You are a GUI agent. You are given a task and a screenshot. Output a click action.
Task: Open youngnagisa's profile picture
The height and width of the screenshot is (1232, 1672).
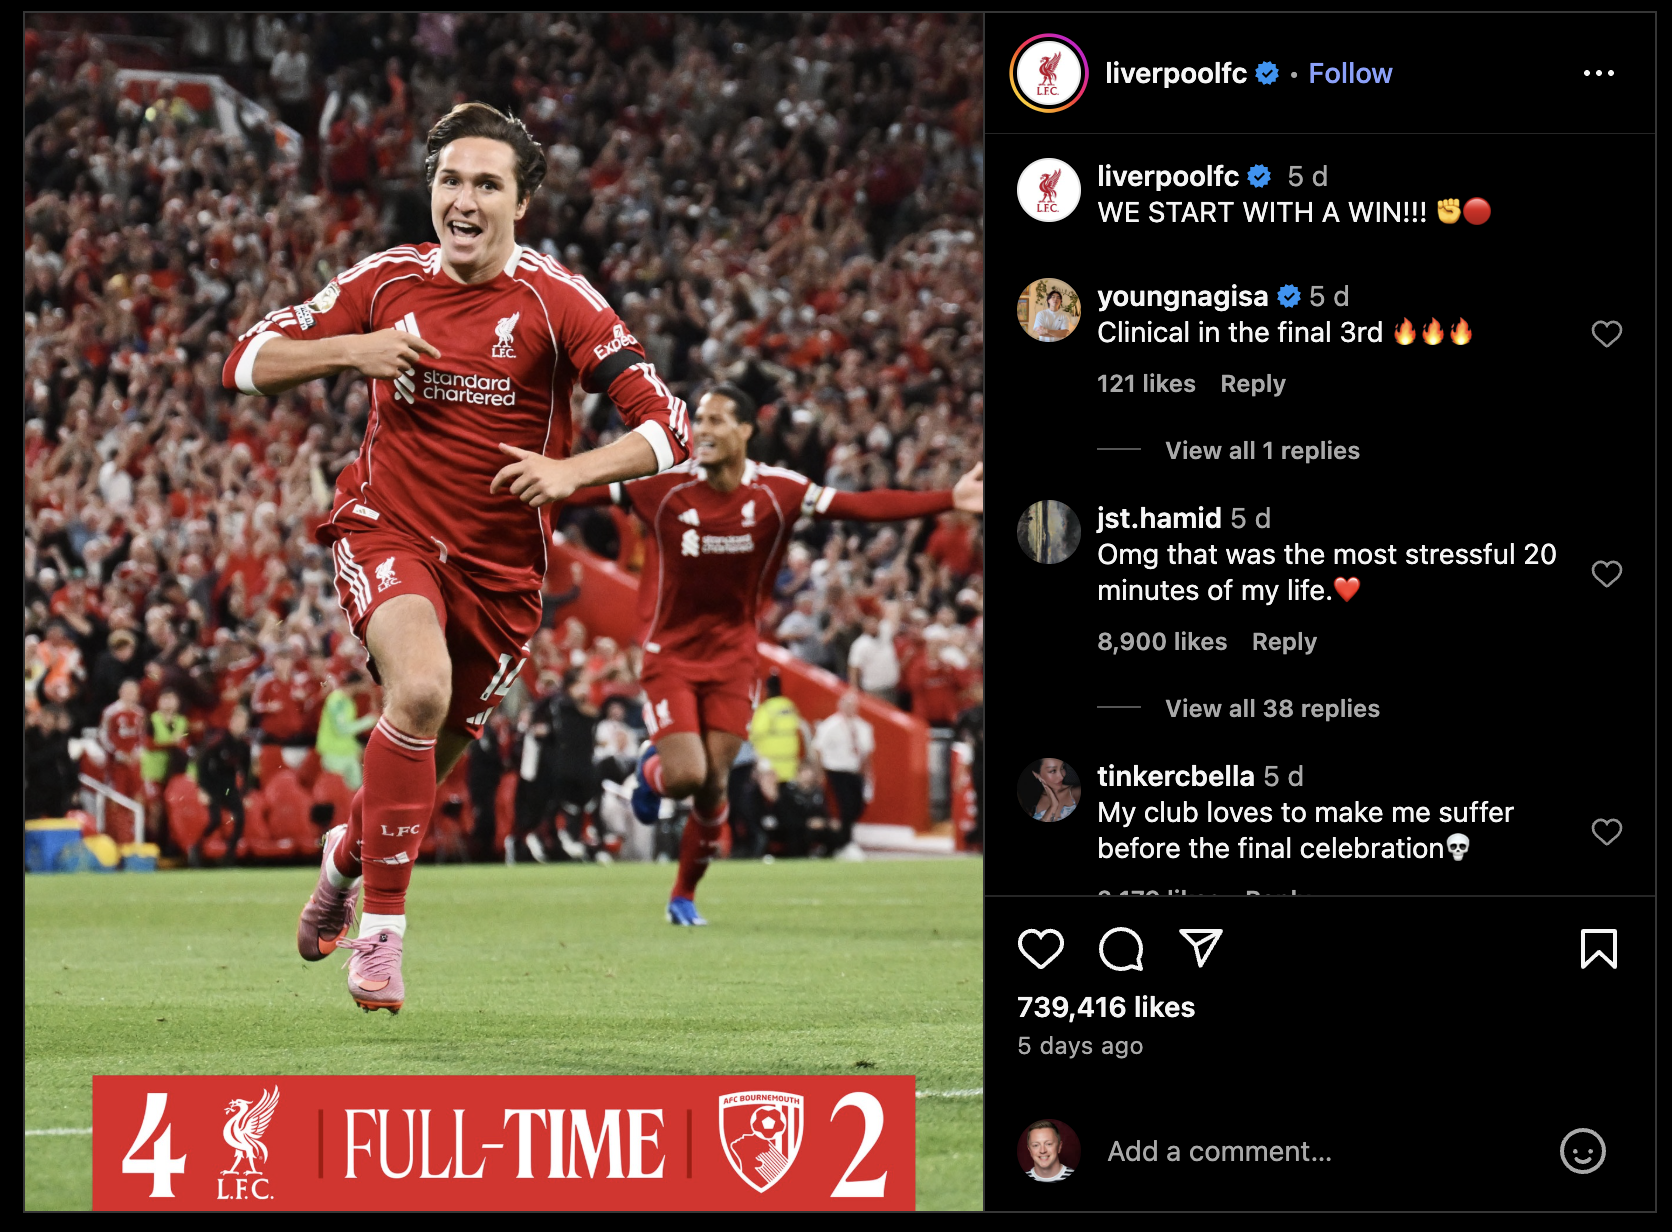[1048, 310]
